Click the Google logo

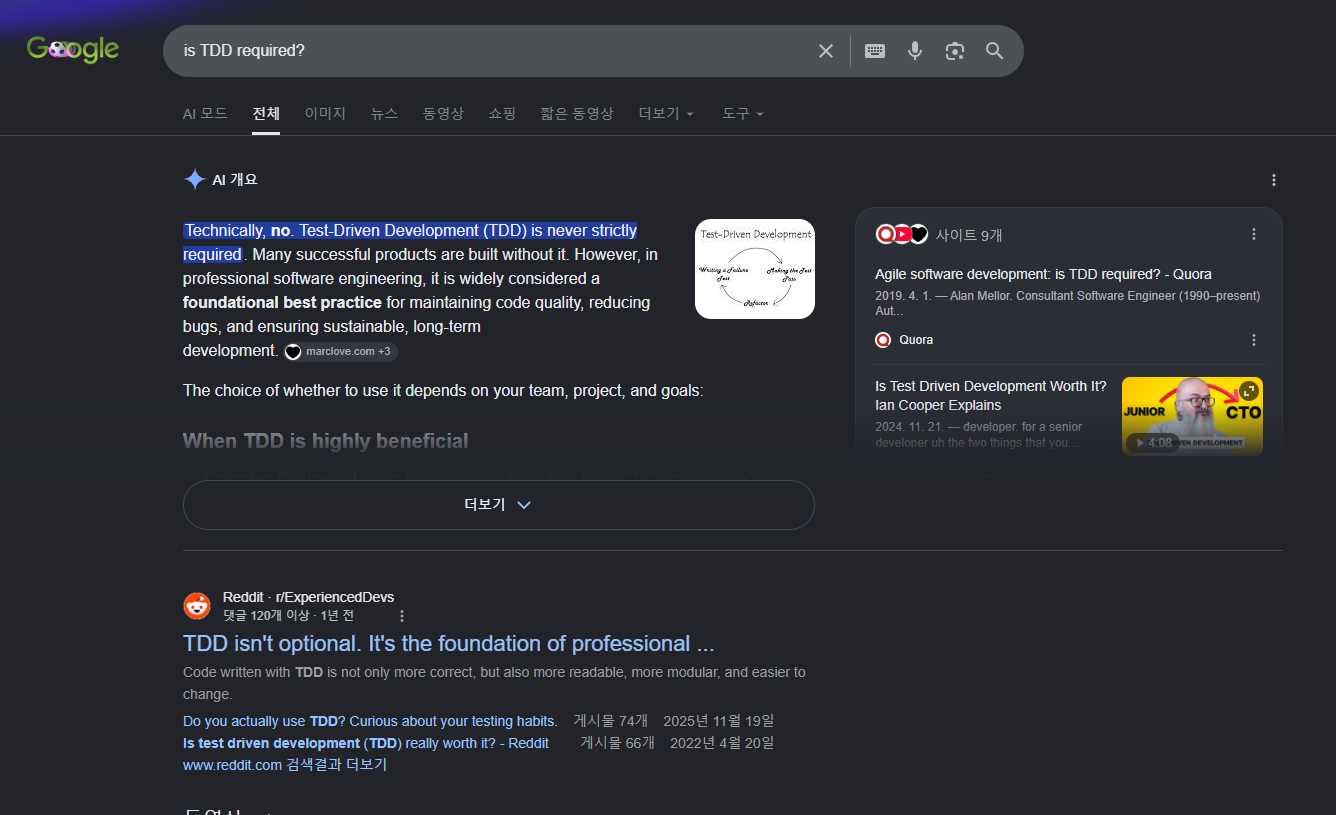(73, 49)
